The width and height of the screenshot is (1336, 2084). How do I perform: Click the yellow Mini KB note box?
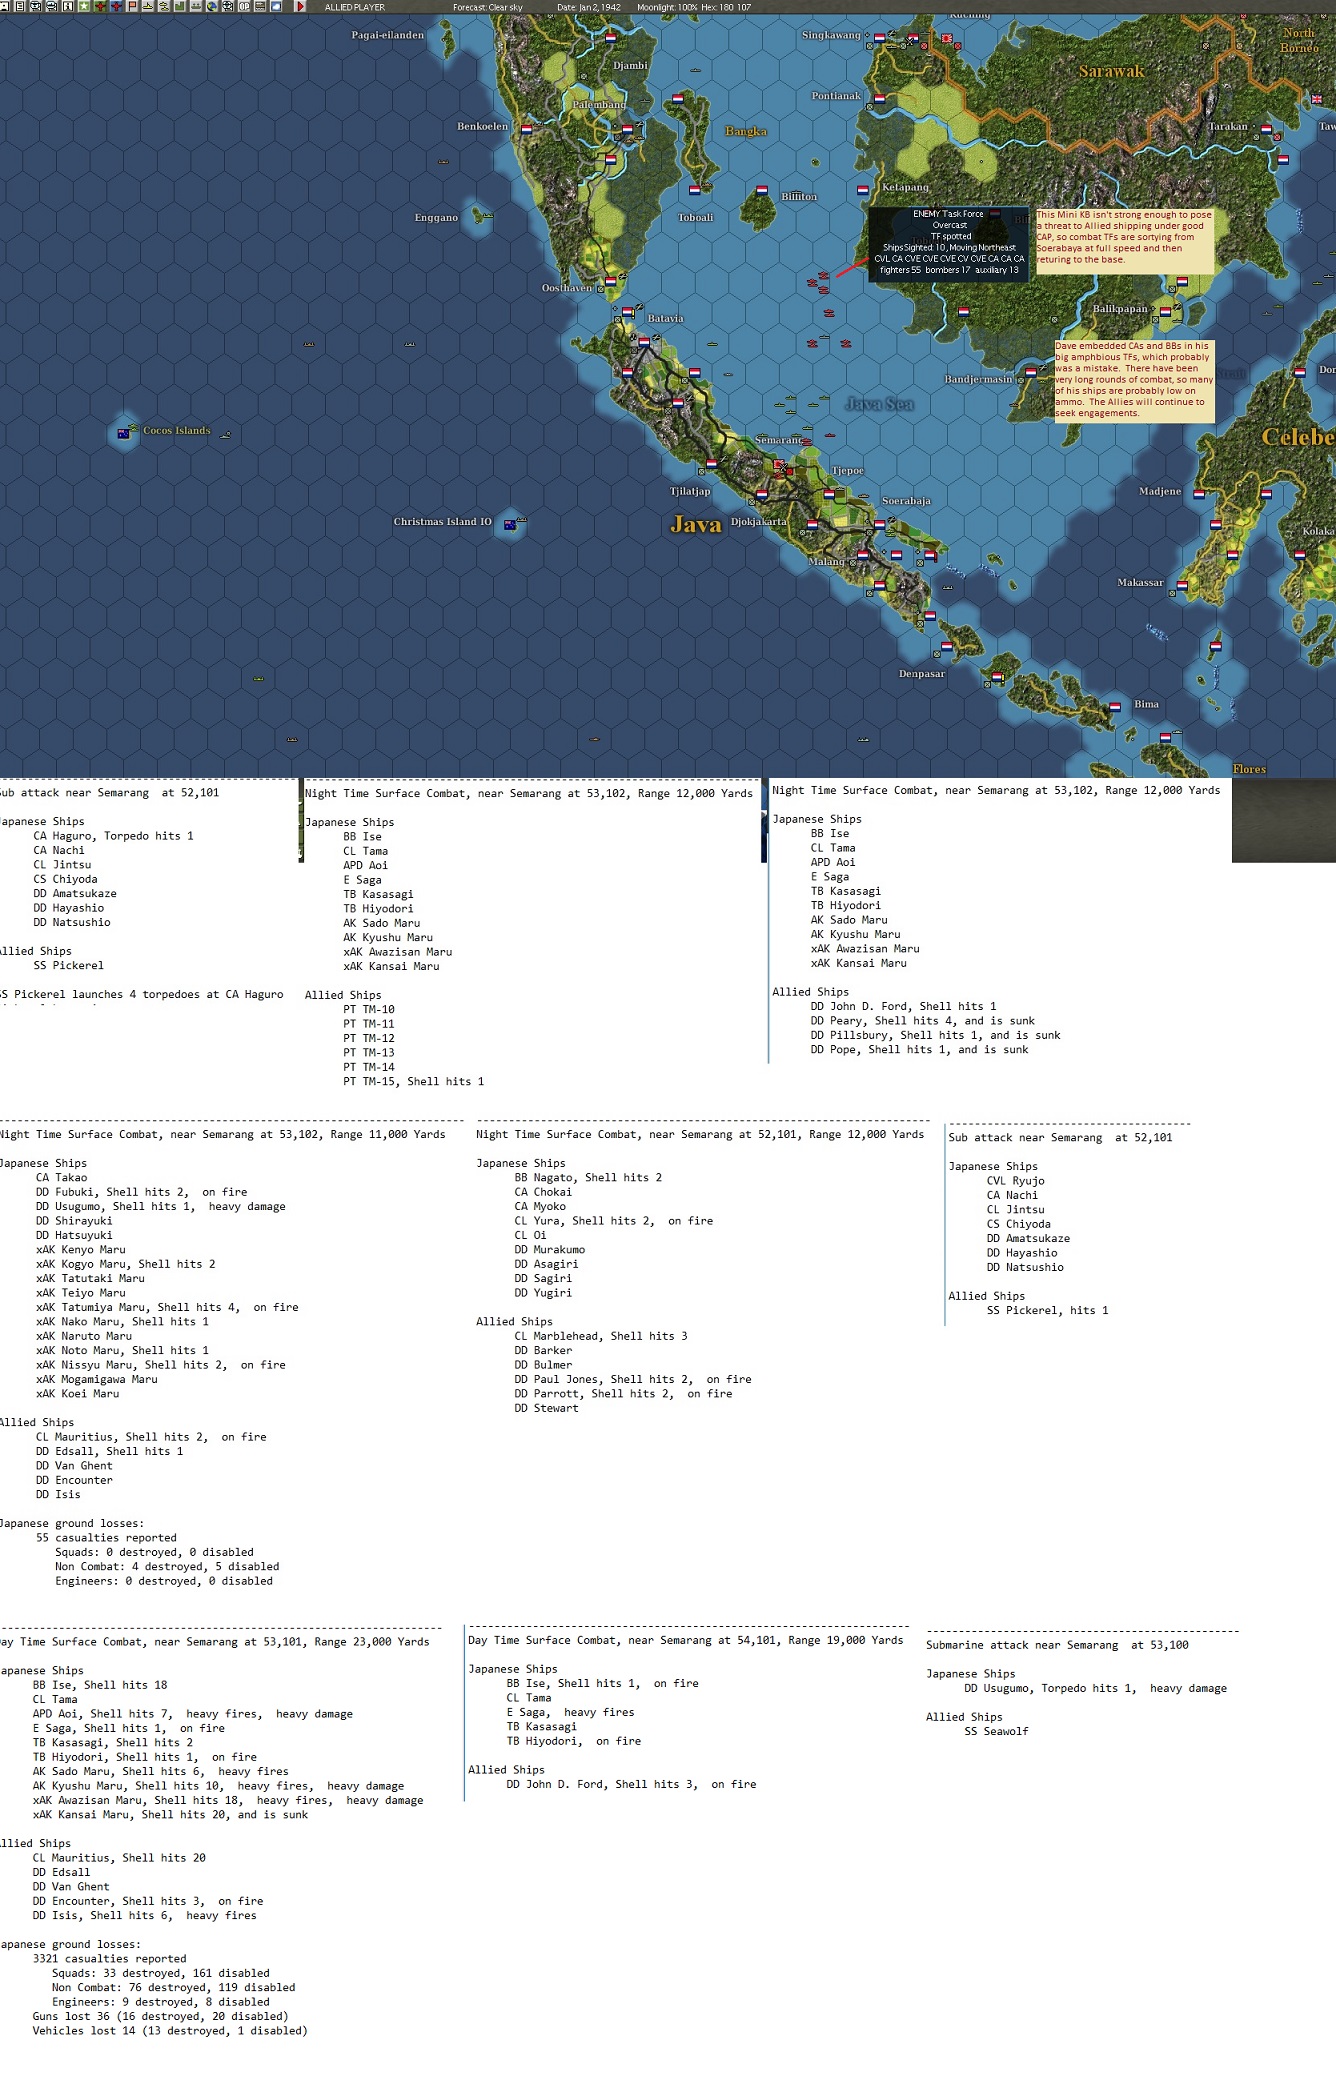1125,241
